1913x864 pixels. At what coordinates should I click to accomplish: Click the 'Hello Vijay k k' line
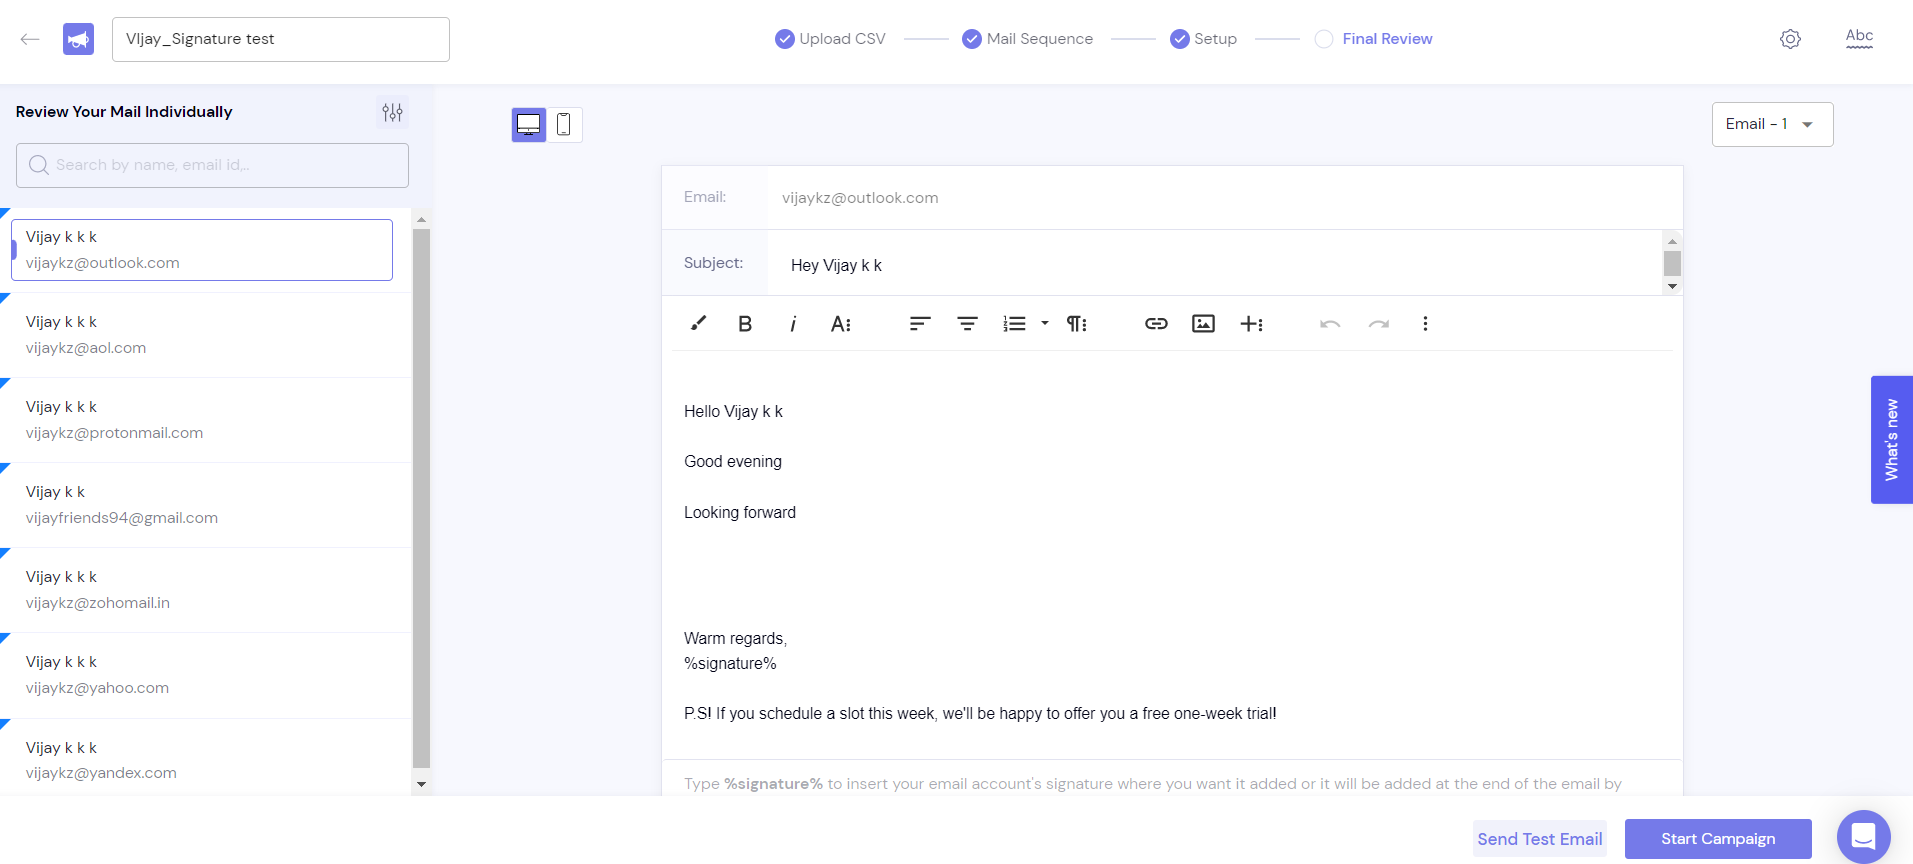[733, 411]
